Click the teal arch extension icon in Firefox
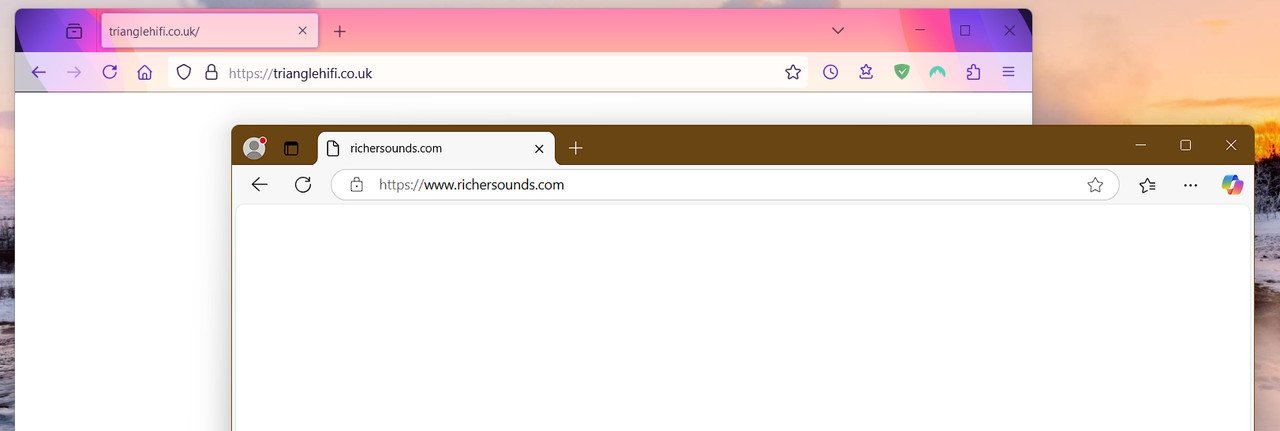Screen dimensions: 1280x431 [937, 72]
